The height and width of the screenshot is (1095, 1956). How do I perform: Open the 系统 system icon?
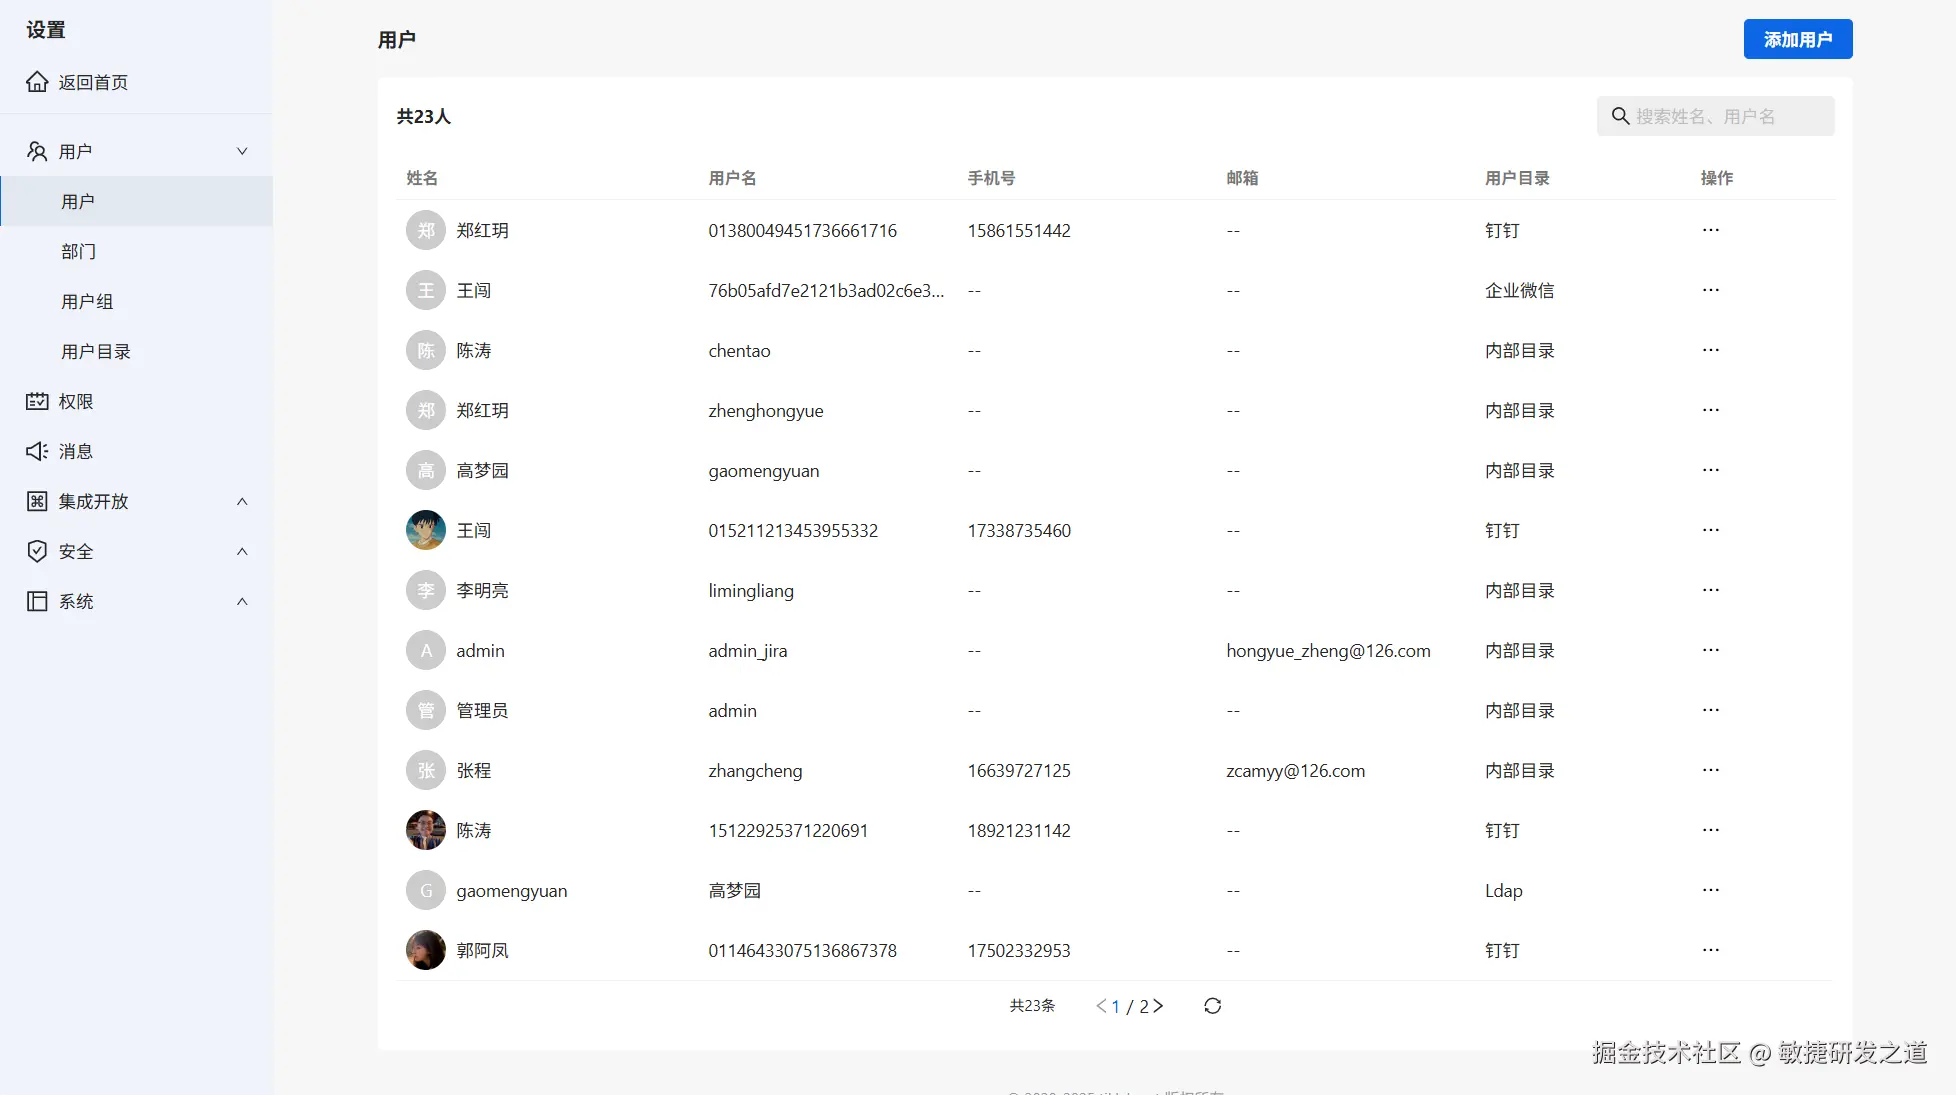[x=37, y=601]
